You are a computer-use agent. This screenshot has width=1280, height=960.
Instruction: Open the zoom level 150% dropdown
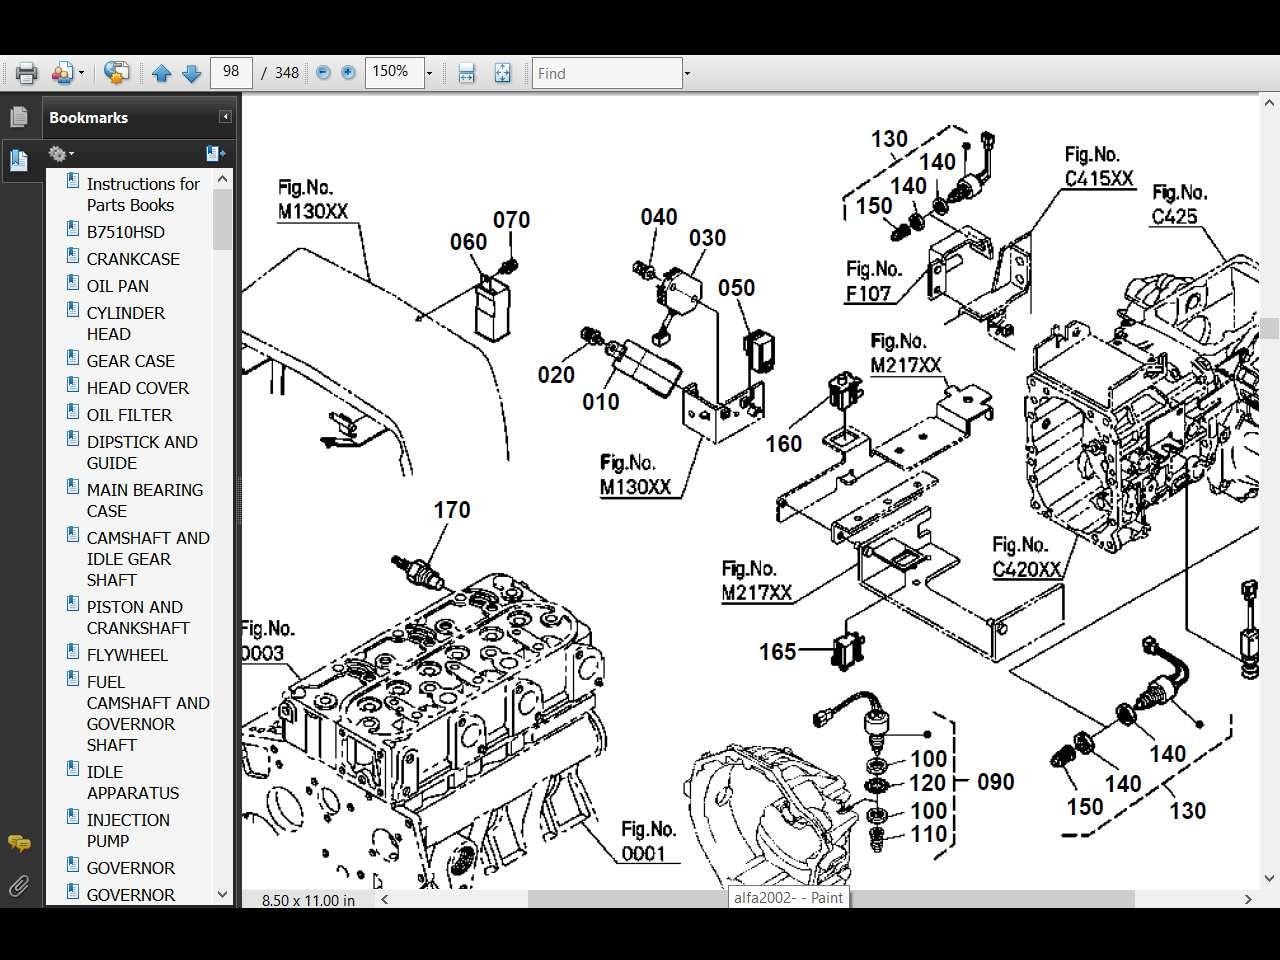tap(428, 72)
